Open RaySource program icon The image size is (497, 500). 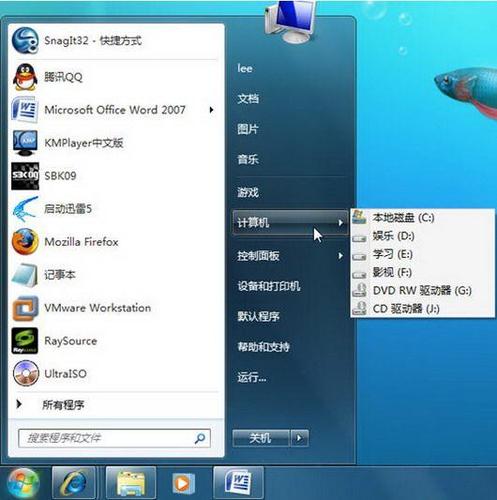tap(25, 341)
